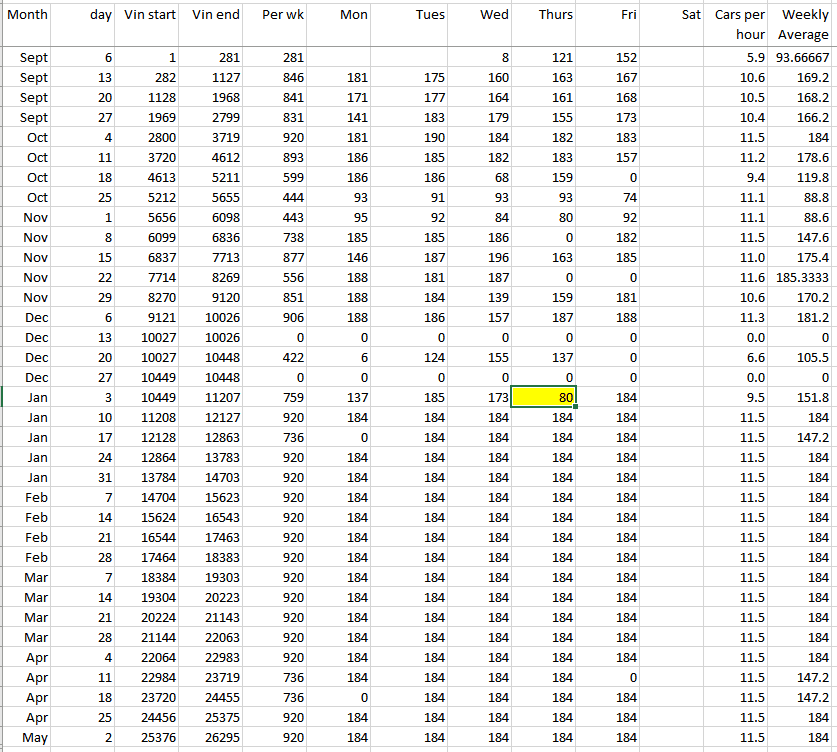Select the Wed cell with value 68
837x752 pixels.
pyautogui.click(x=479, y=177)
